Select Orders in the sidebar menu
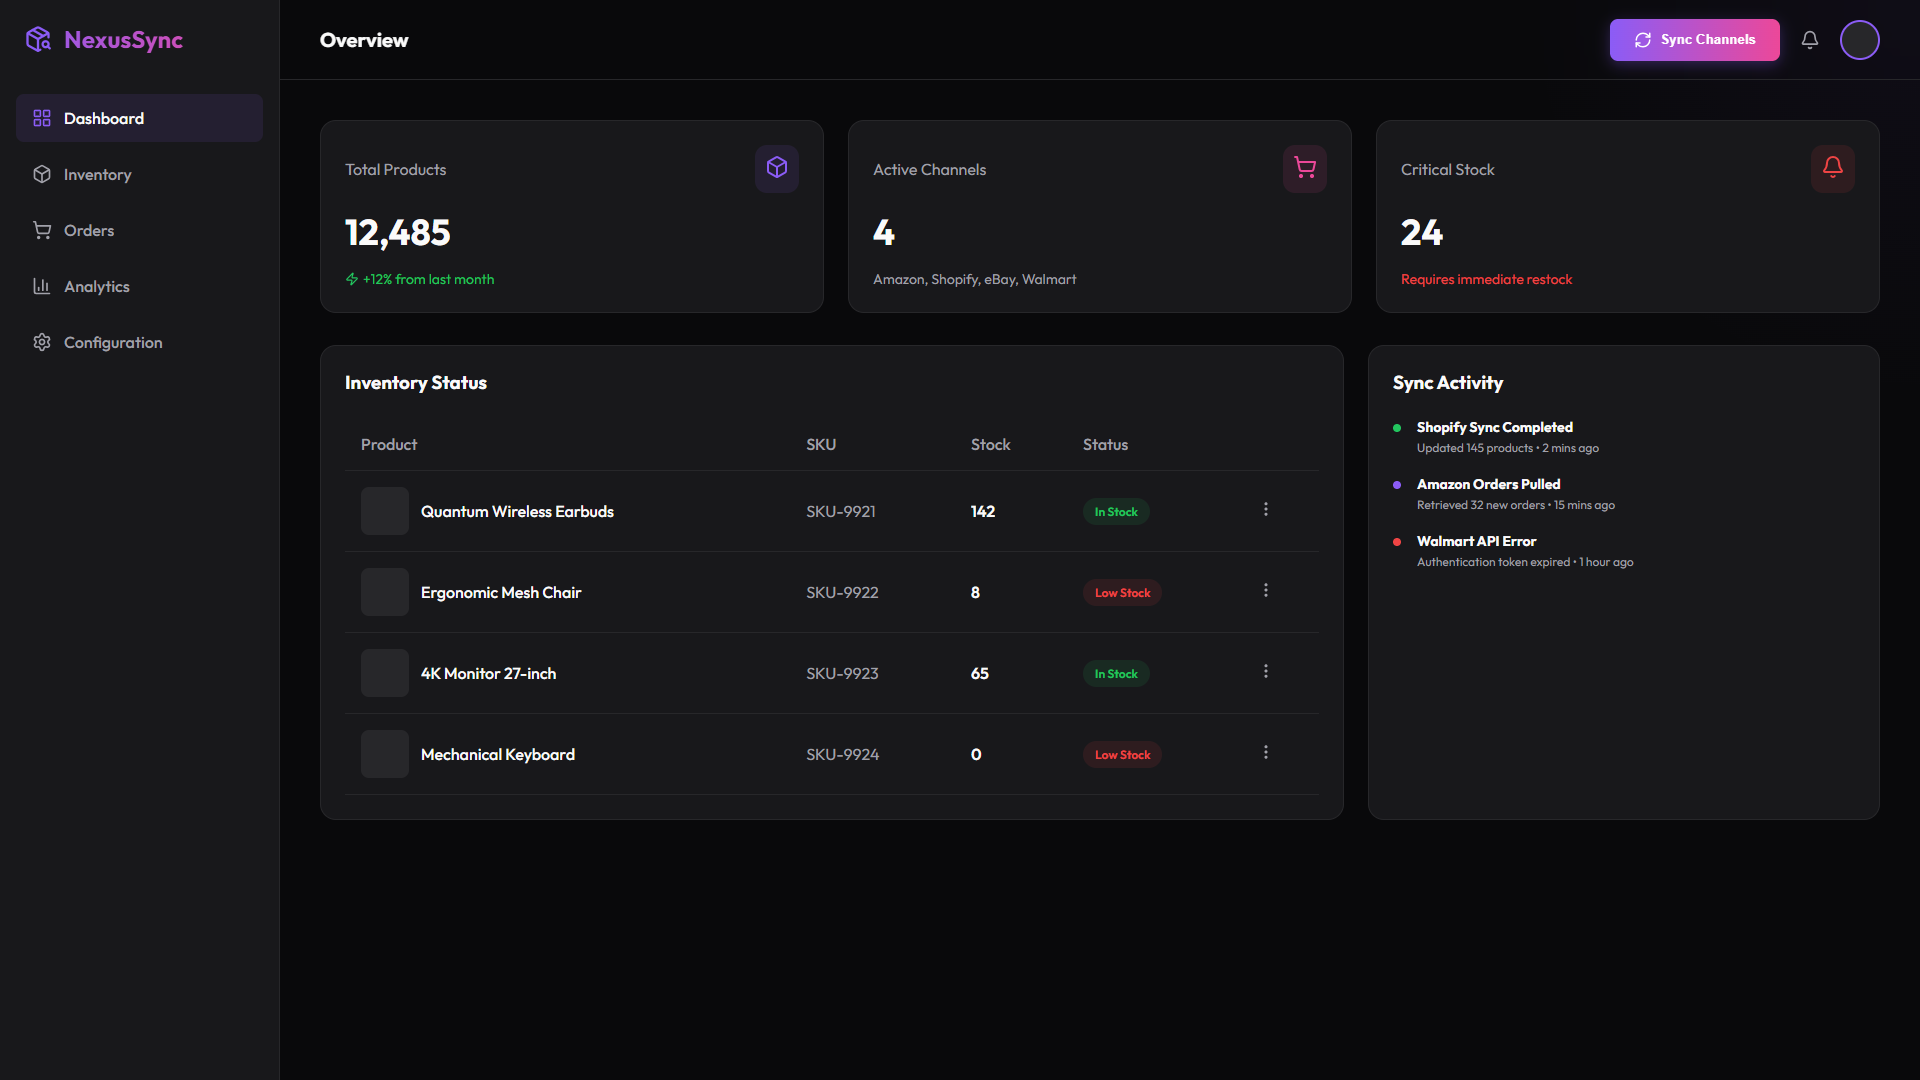 (88, 230)
